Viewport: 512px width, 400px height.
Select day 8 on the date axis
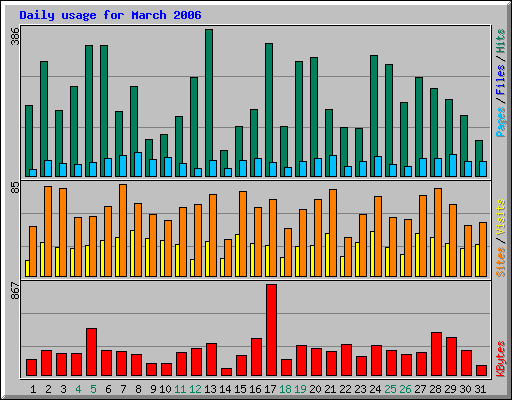138,389
